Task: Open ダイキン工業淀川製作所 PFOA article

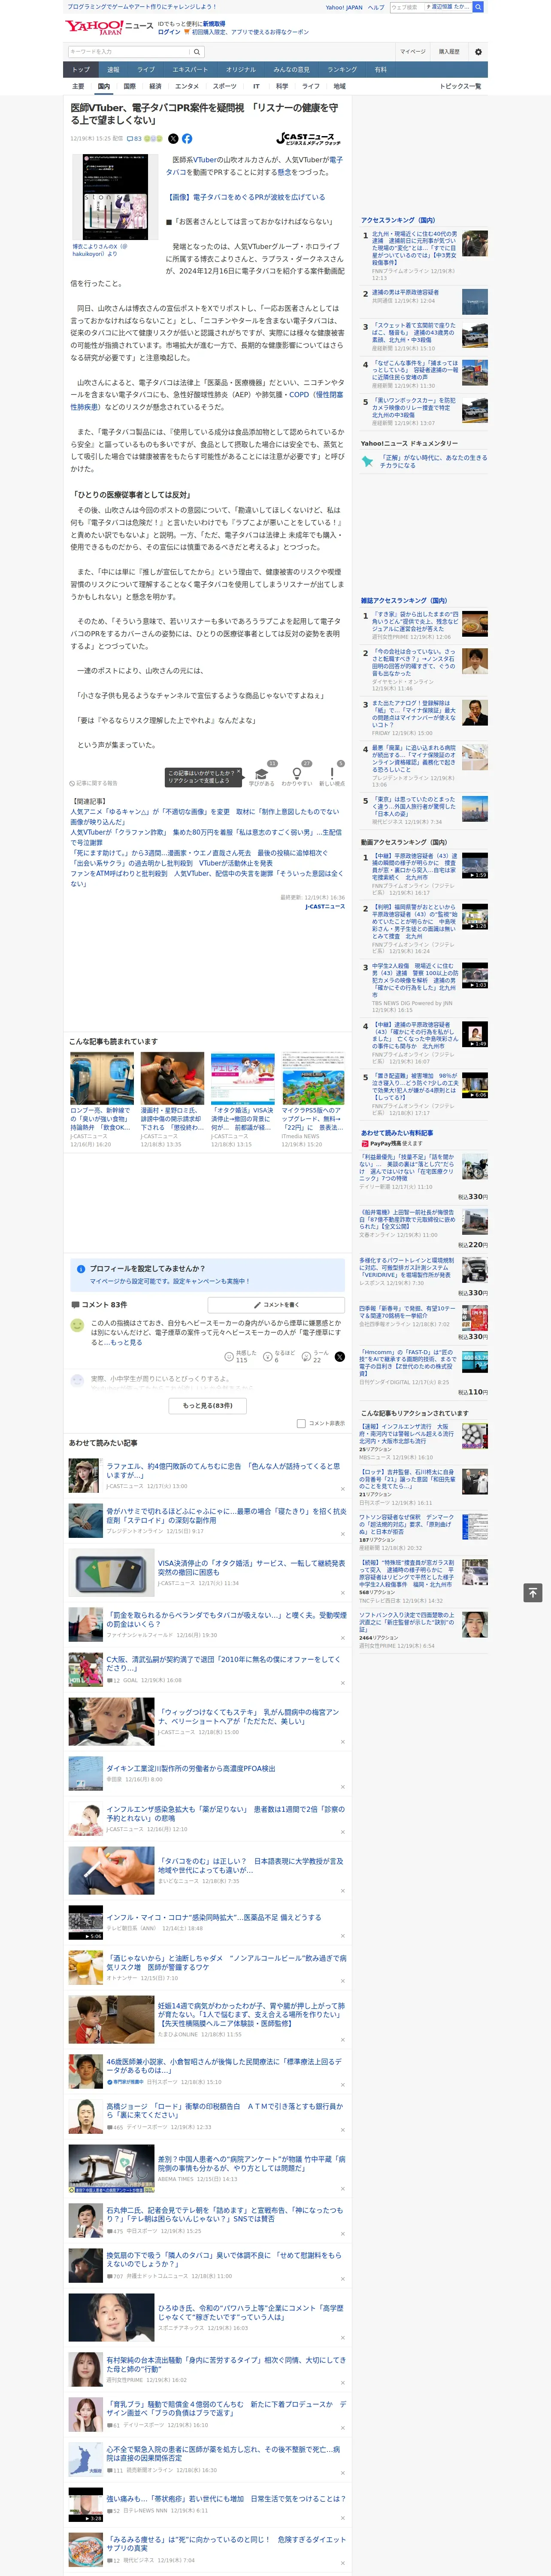Action: [190, 1768]
